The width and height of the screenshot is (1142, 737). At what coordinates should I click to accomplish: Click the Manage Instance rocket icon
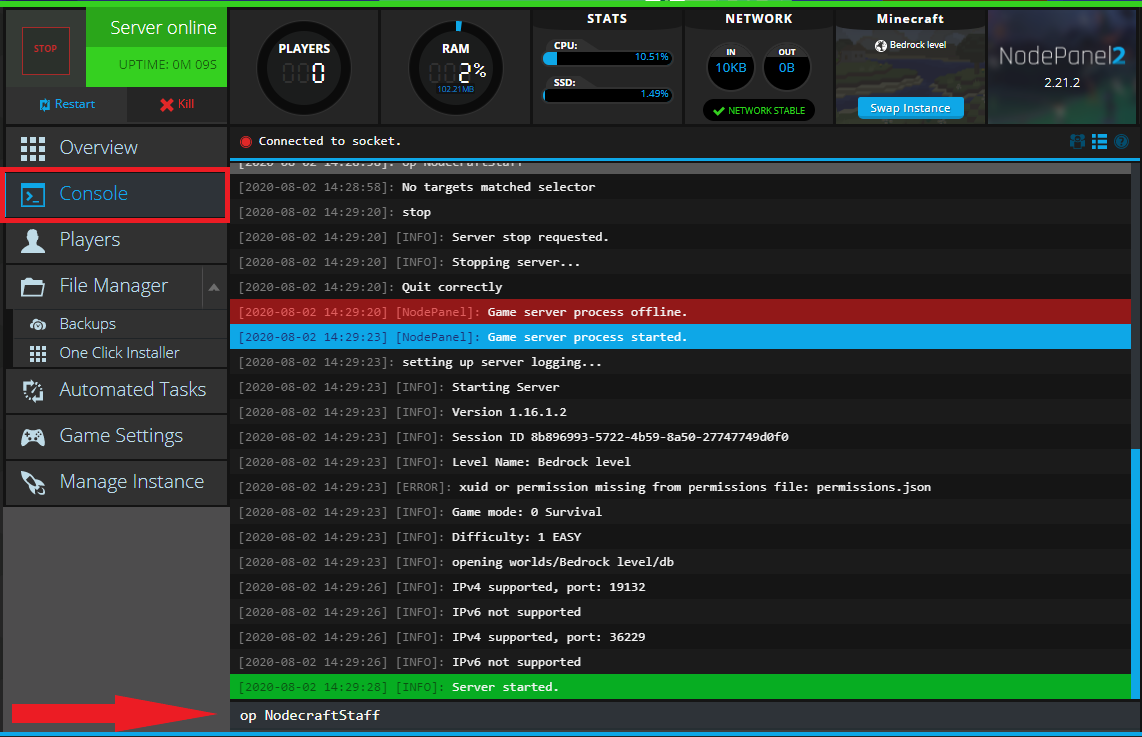(x=33, y=482)
